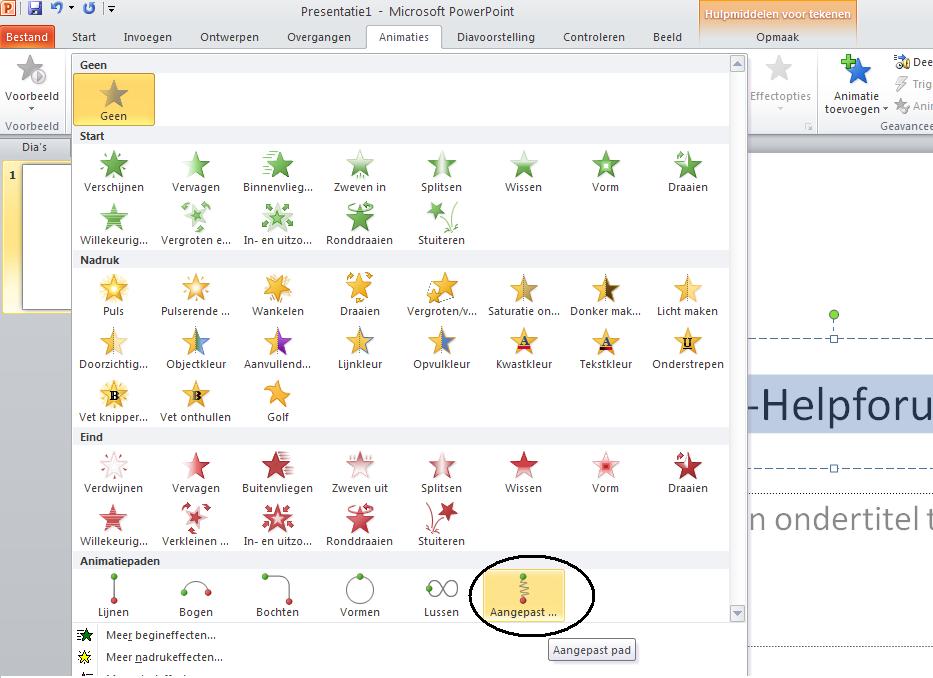Select the Puls emphasis effect
The height and width of the screenshot is (678, 933).
[x=114, y=295]
